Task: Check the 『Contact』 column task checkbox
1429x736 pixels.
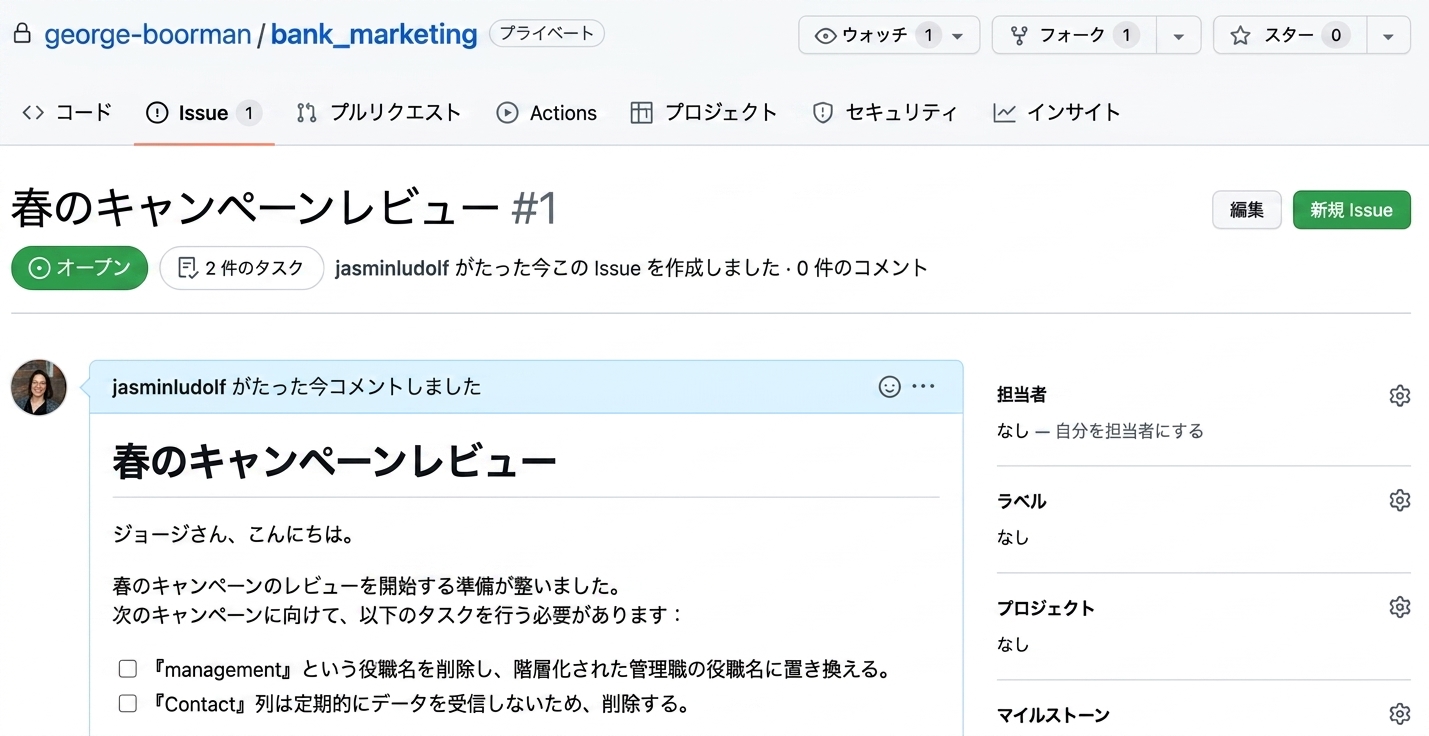Action: [x=128, y=704]
